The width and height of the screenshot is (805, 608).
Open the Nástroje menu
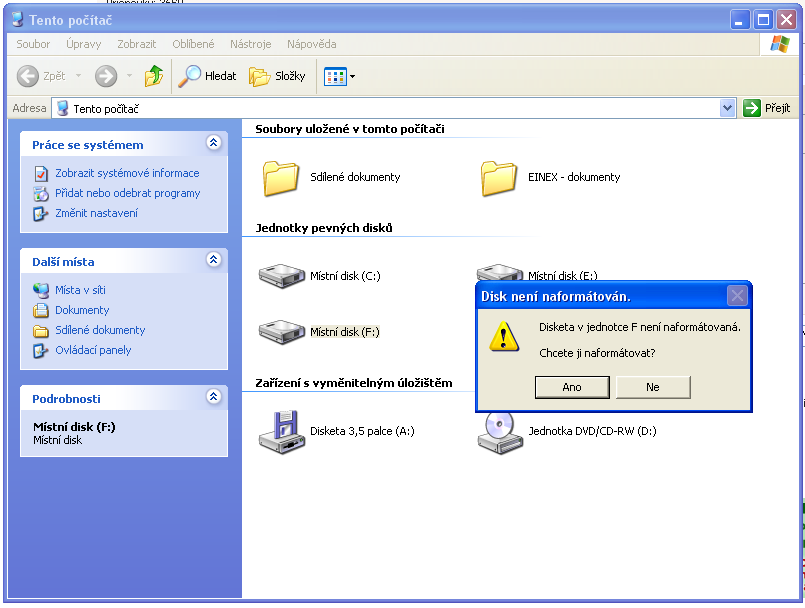pos(250,44)
